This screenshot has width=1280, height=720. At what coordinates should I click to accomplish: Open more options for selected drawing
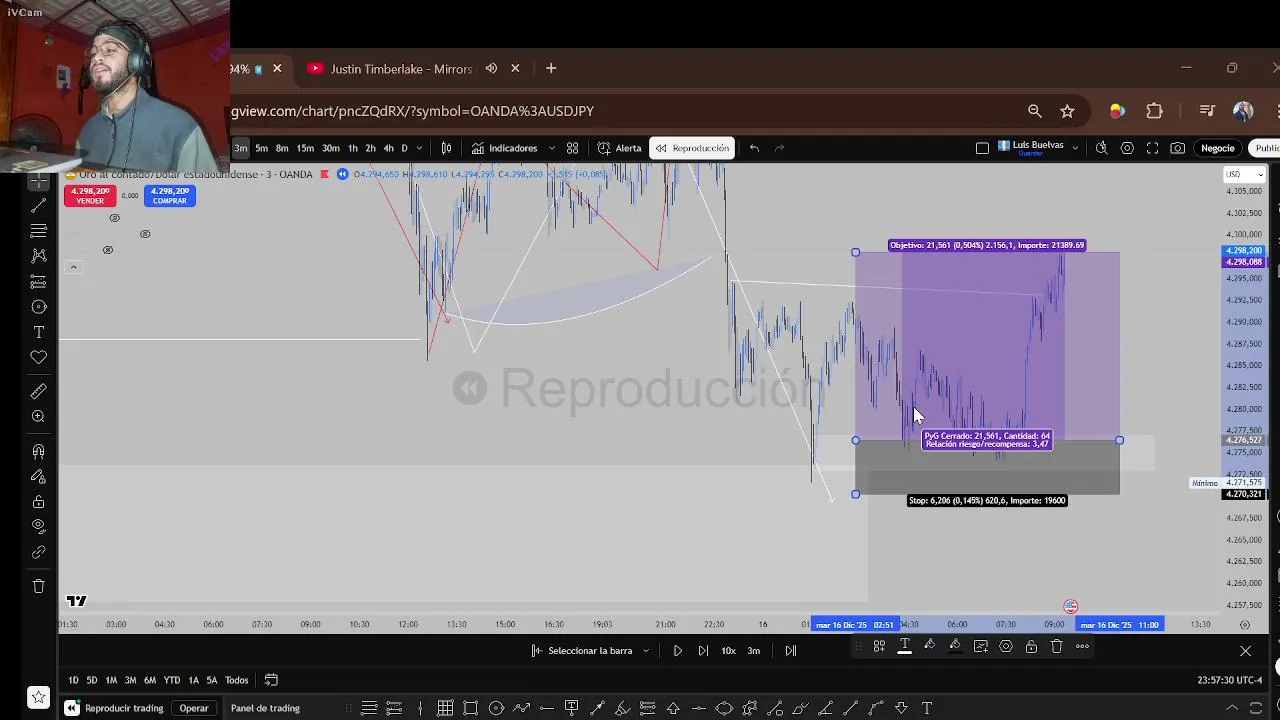pos(1082,646)
